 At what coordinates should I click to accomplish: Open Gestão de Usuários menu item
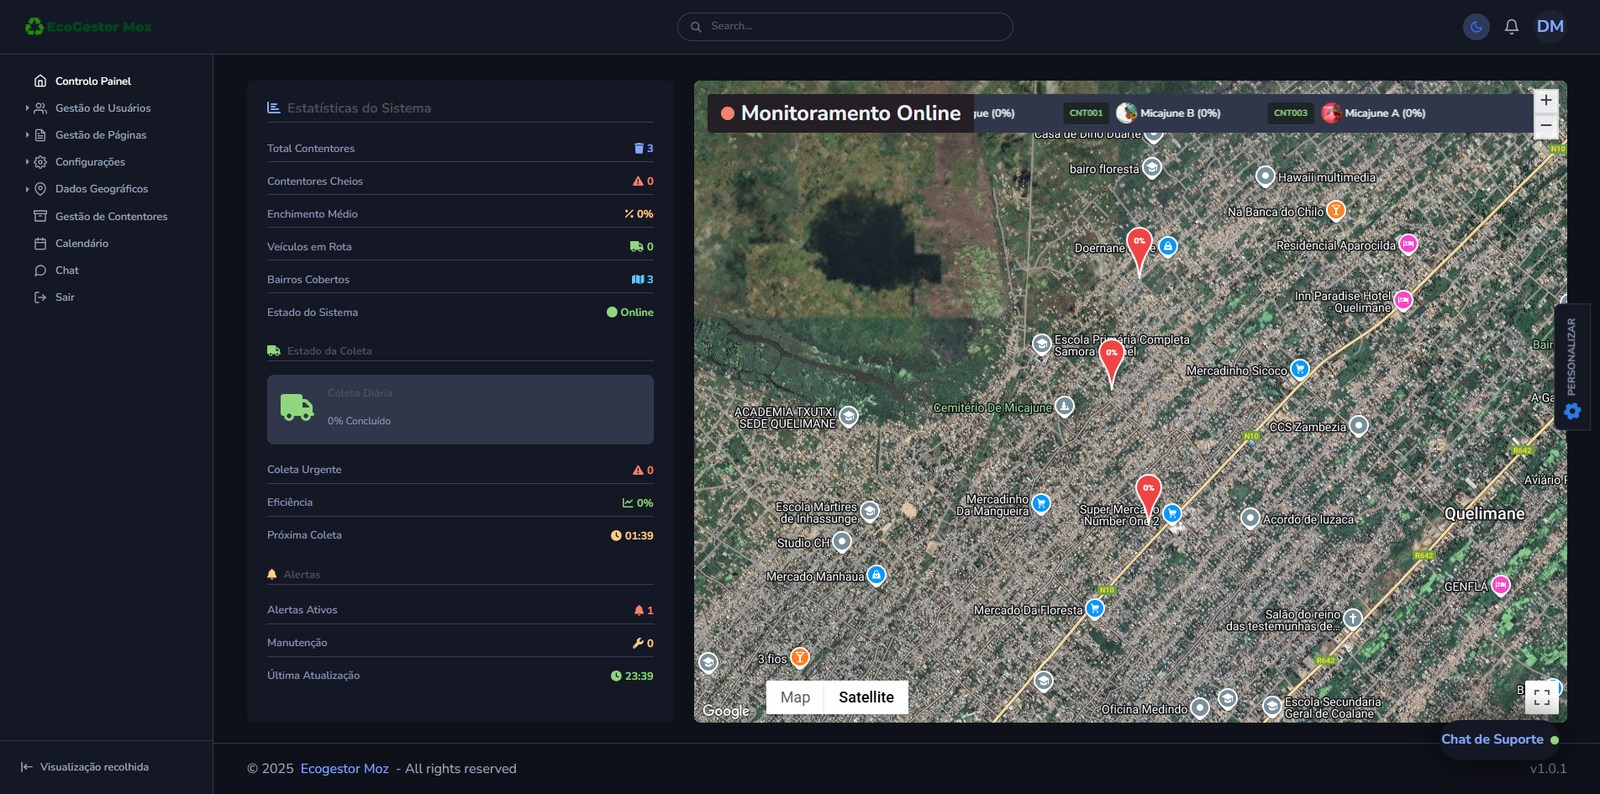click(103, 108)
